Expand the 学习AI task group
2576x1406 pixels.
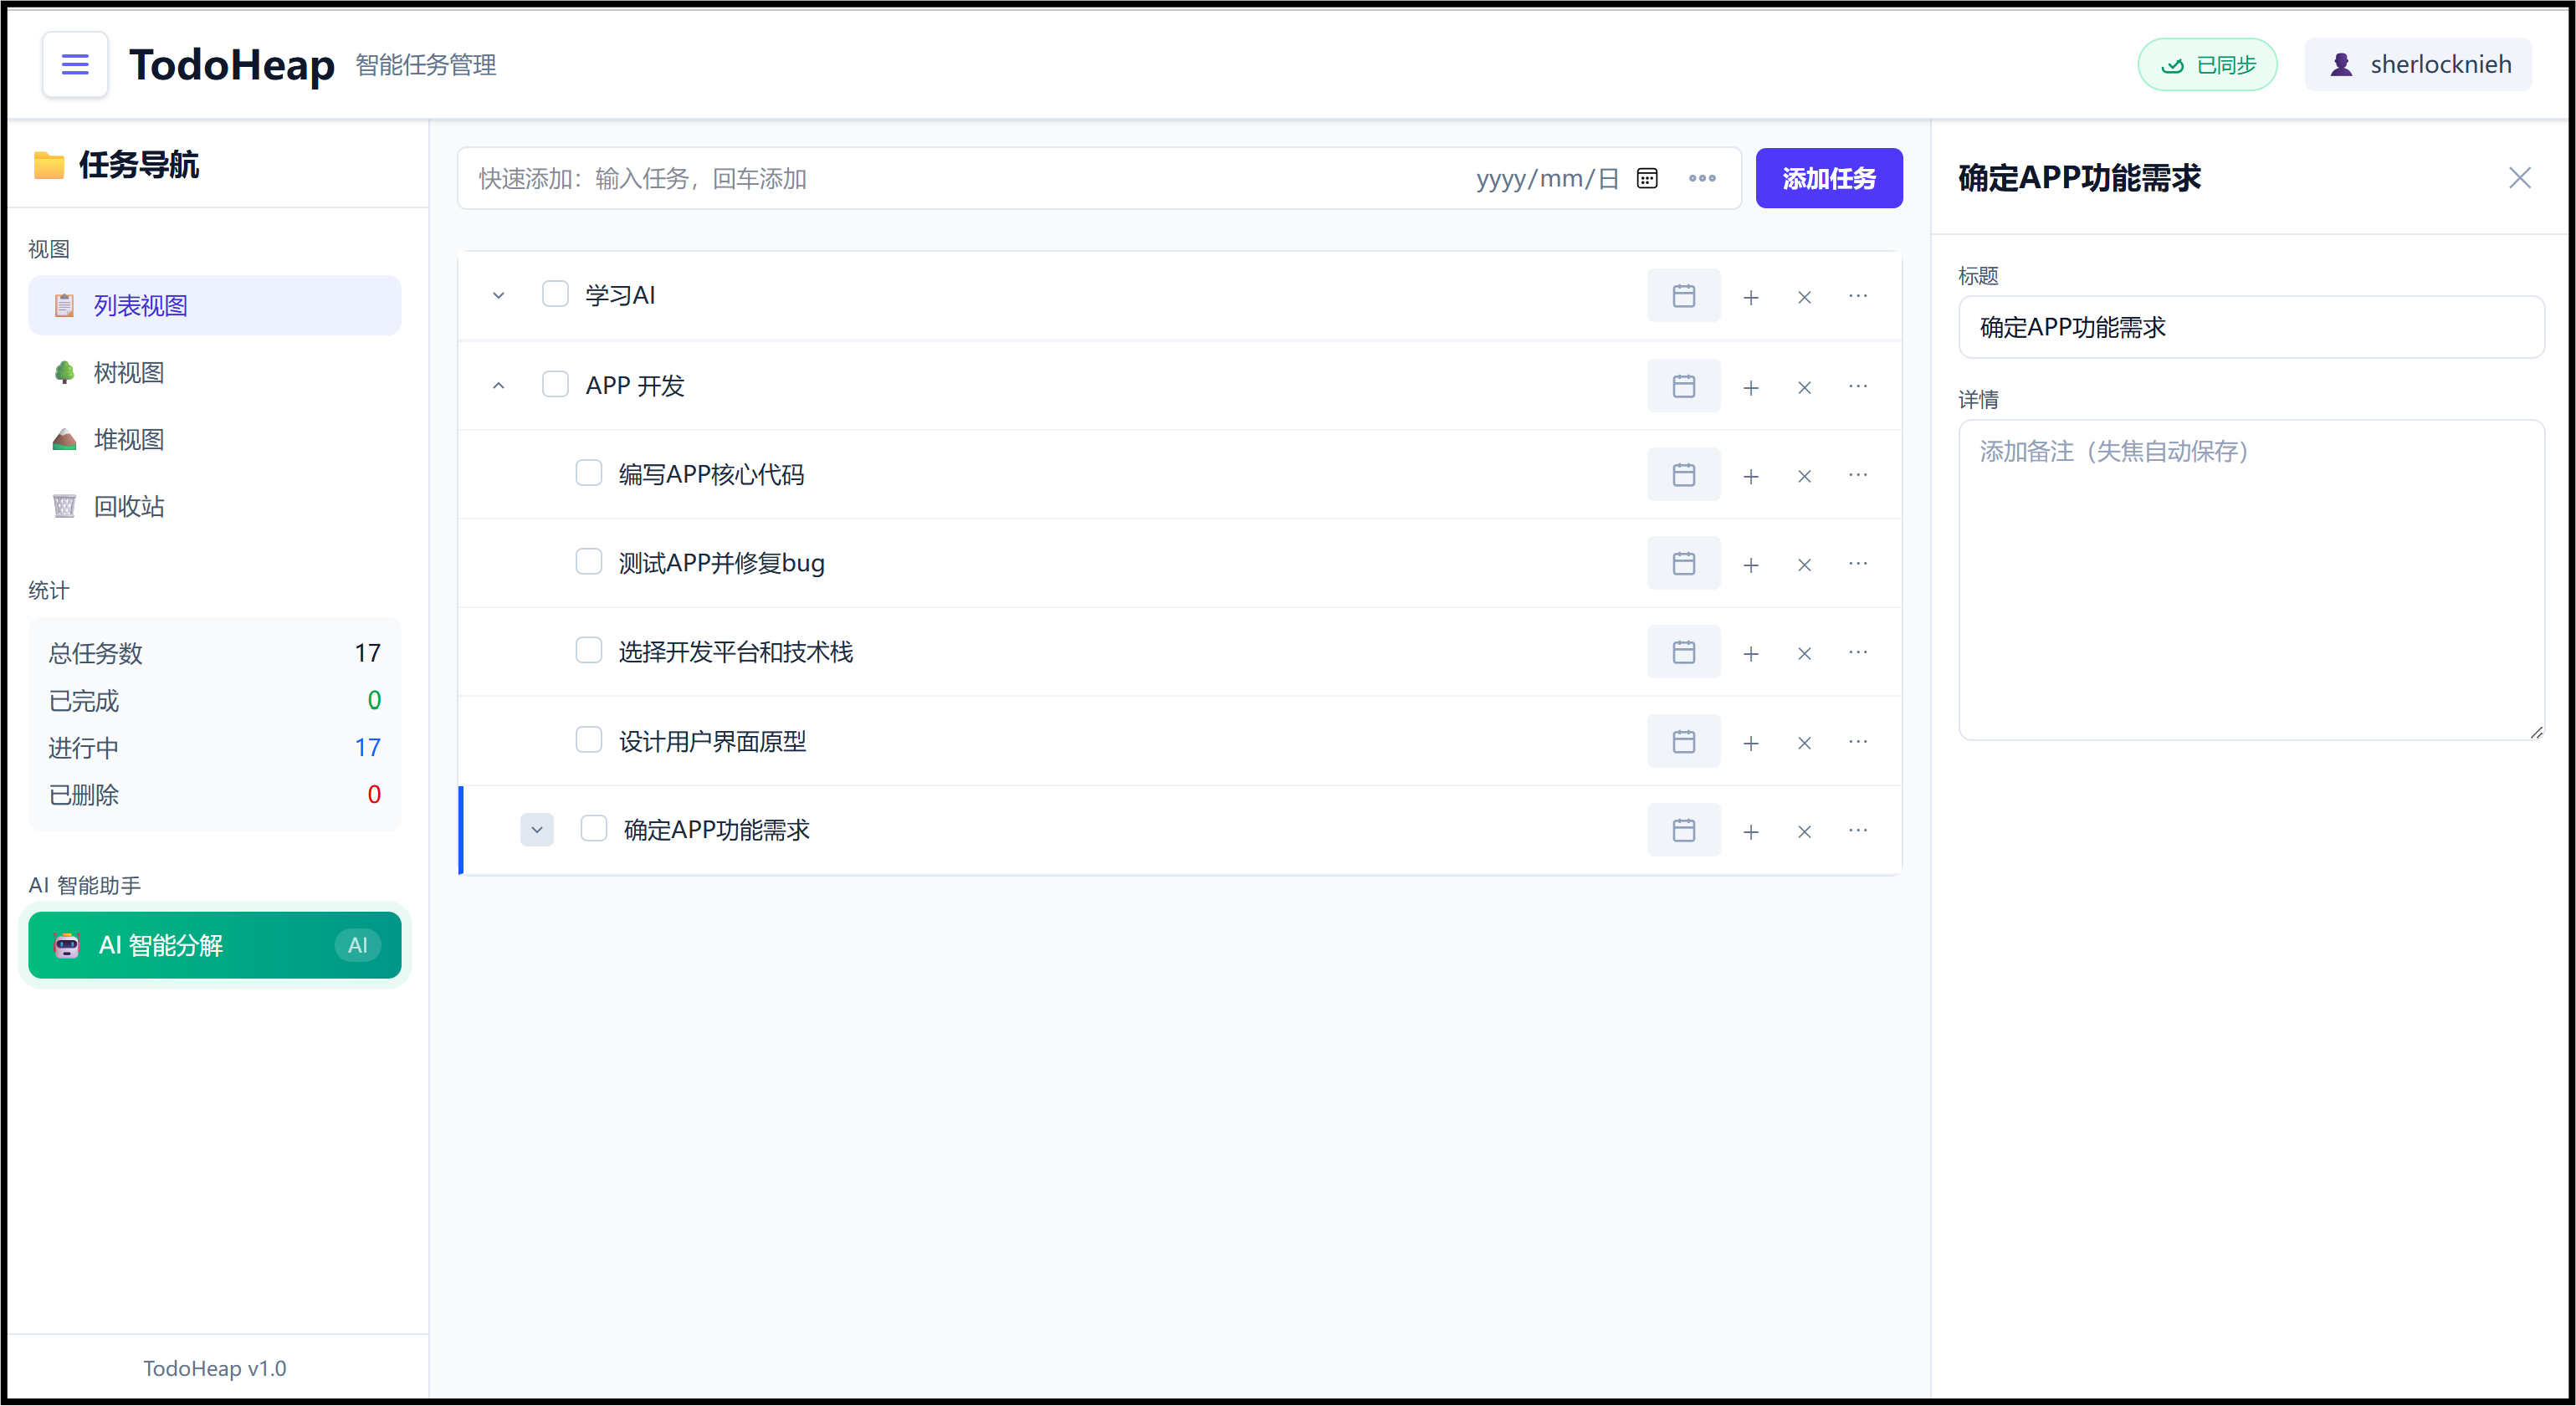(498, 295)
